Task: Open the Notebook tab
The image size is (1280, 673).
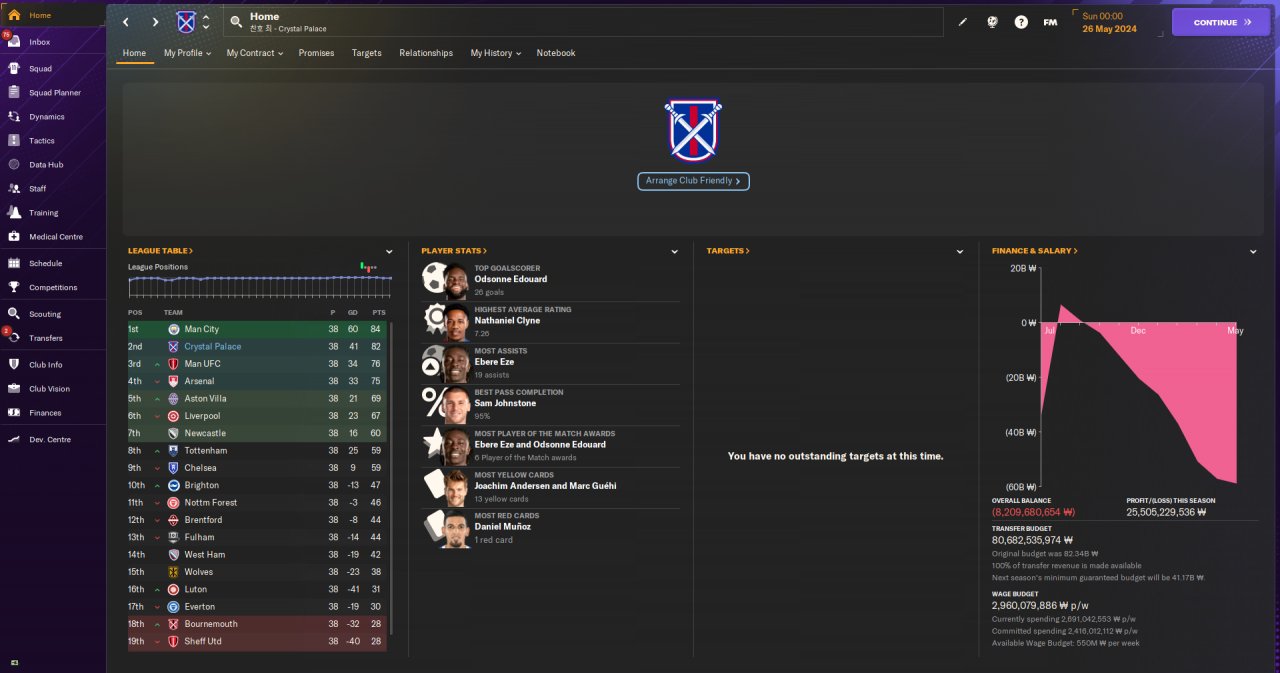Action: pyautogui.click(x=556, y=53)
